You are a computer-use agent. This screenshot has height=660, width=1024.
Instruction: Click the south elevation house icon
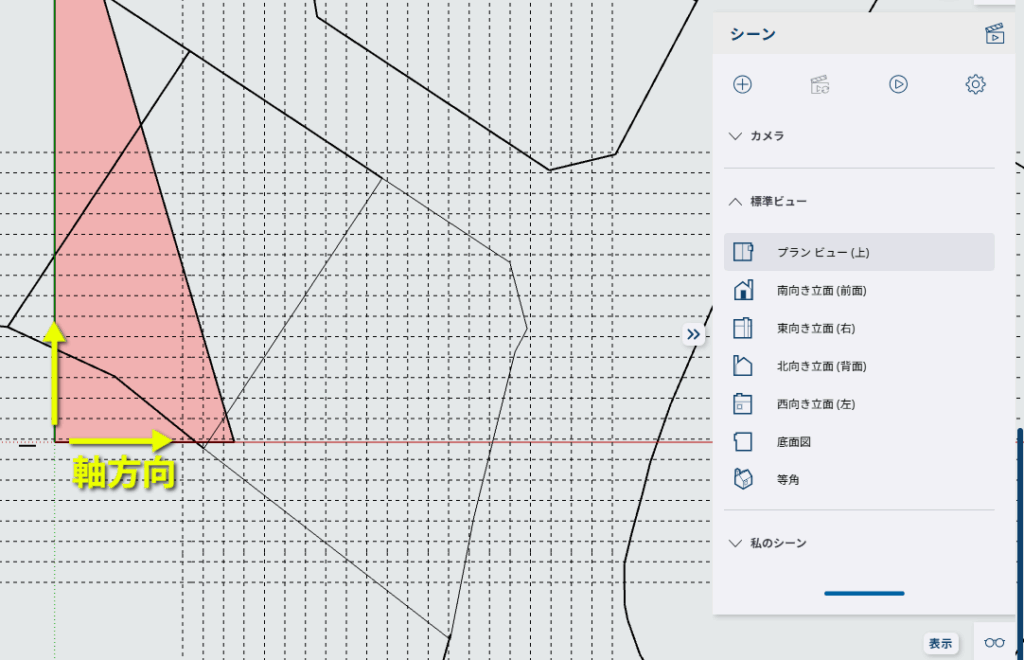[x=743, y=290]
